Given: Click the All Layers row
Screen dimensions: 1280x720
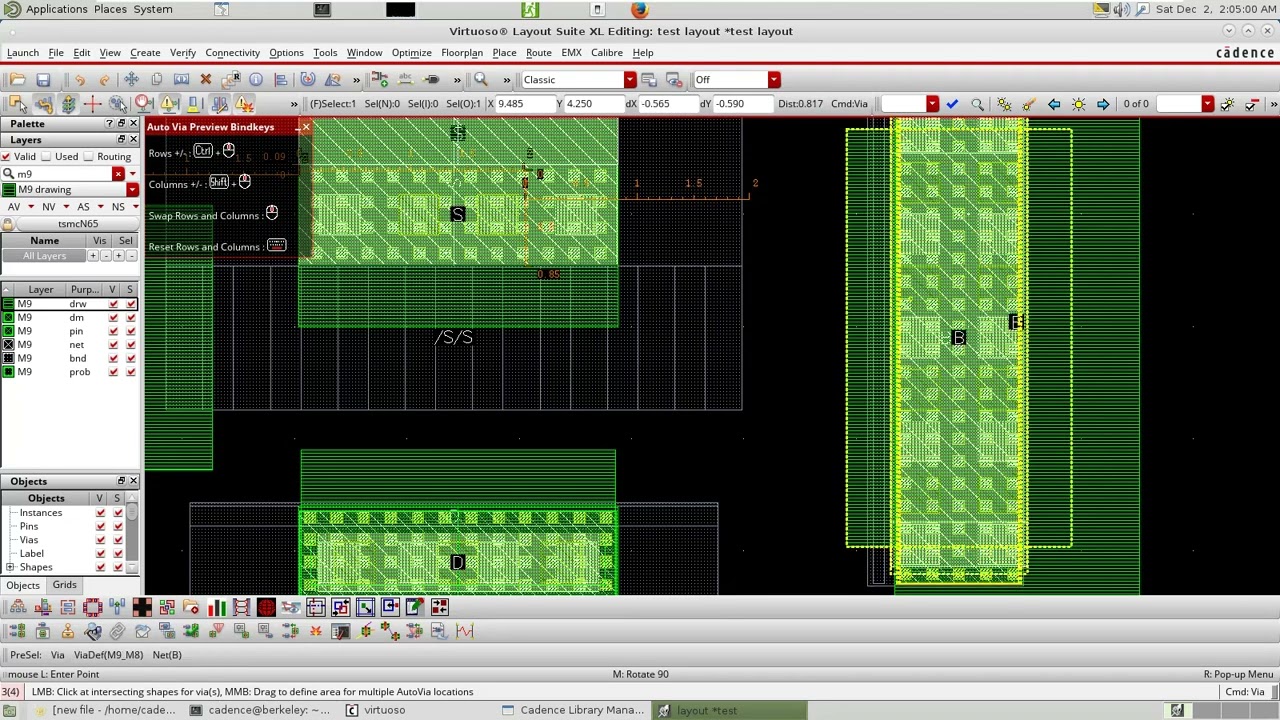Looking at the screenshot, I should click(45, 256).
